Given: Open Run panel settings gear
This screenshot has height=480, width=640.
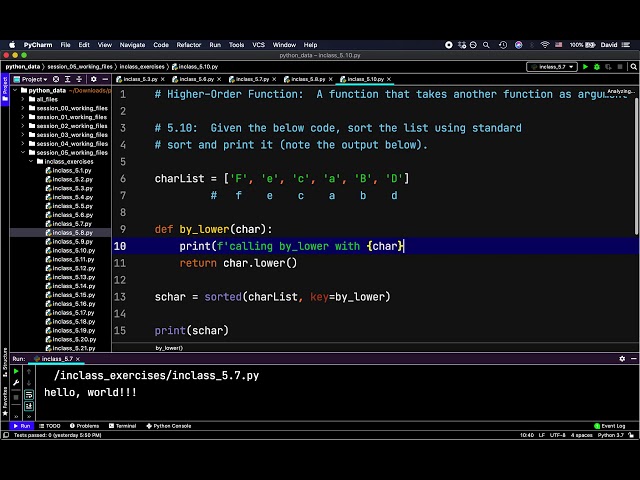Looking at the screenshot, I should click(x=622, y=359).
